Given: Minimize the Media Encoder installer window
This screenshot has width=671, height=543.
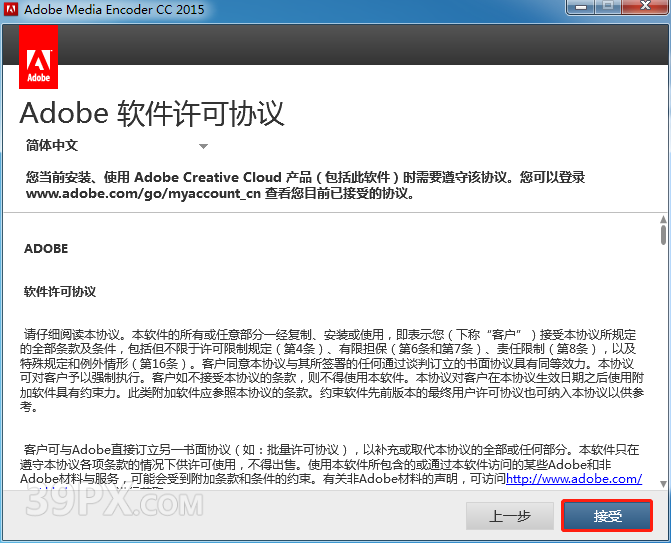Looking at the screenshot, I should point(581,7).
